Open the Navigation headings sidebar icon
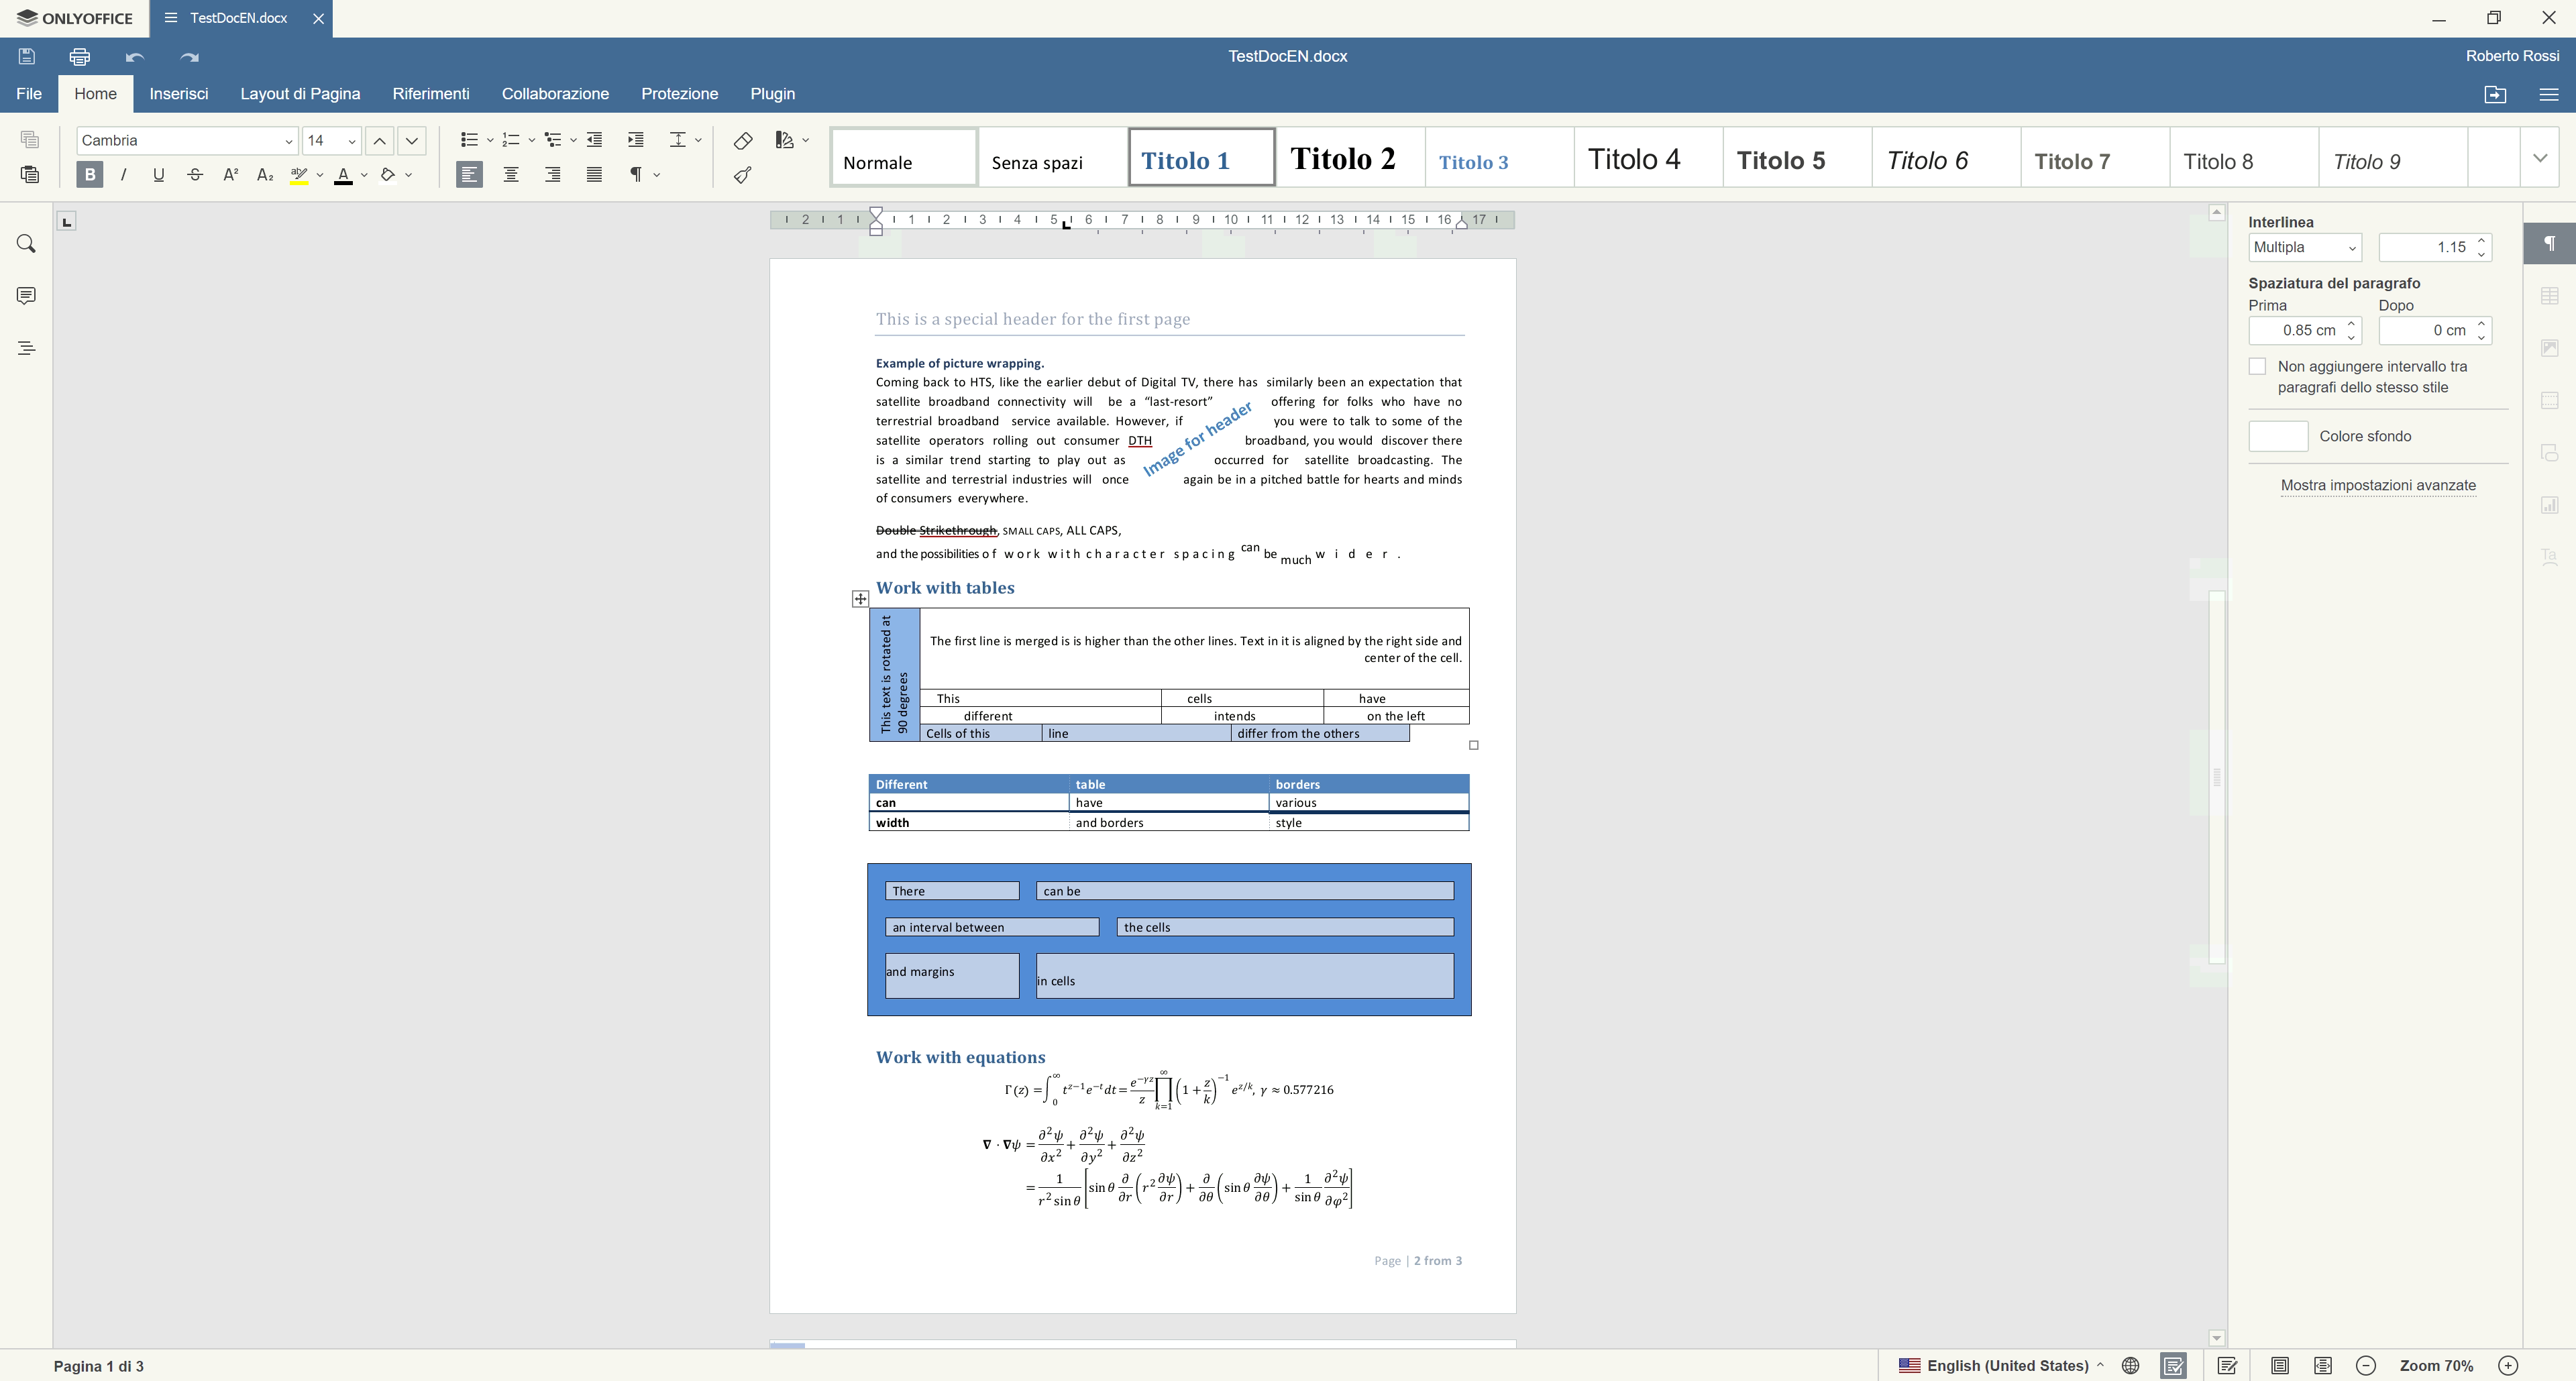 (27, 348)
